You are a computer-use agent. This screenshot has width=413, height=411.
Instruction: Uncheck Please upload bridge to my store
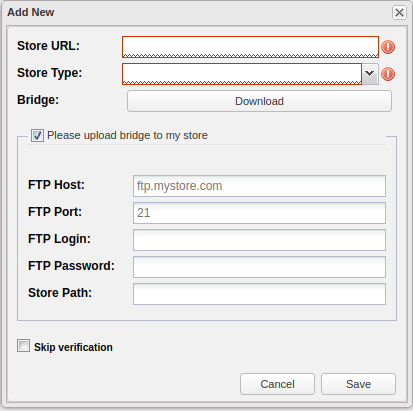37,136
